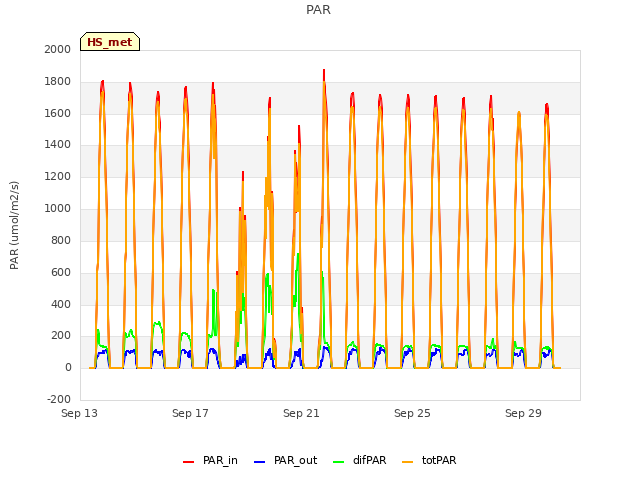
Task: Click the blue PAR_out legend color marker
Action: point(259,462)
